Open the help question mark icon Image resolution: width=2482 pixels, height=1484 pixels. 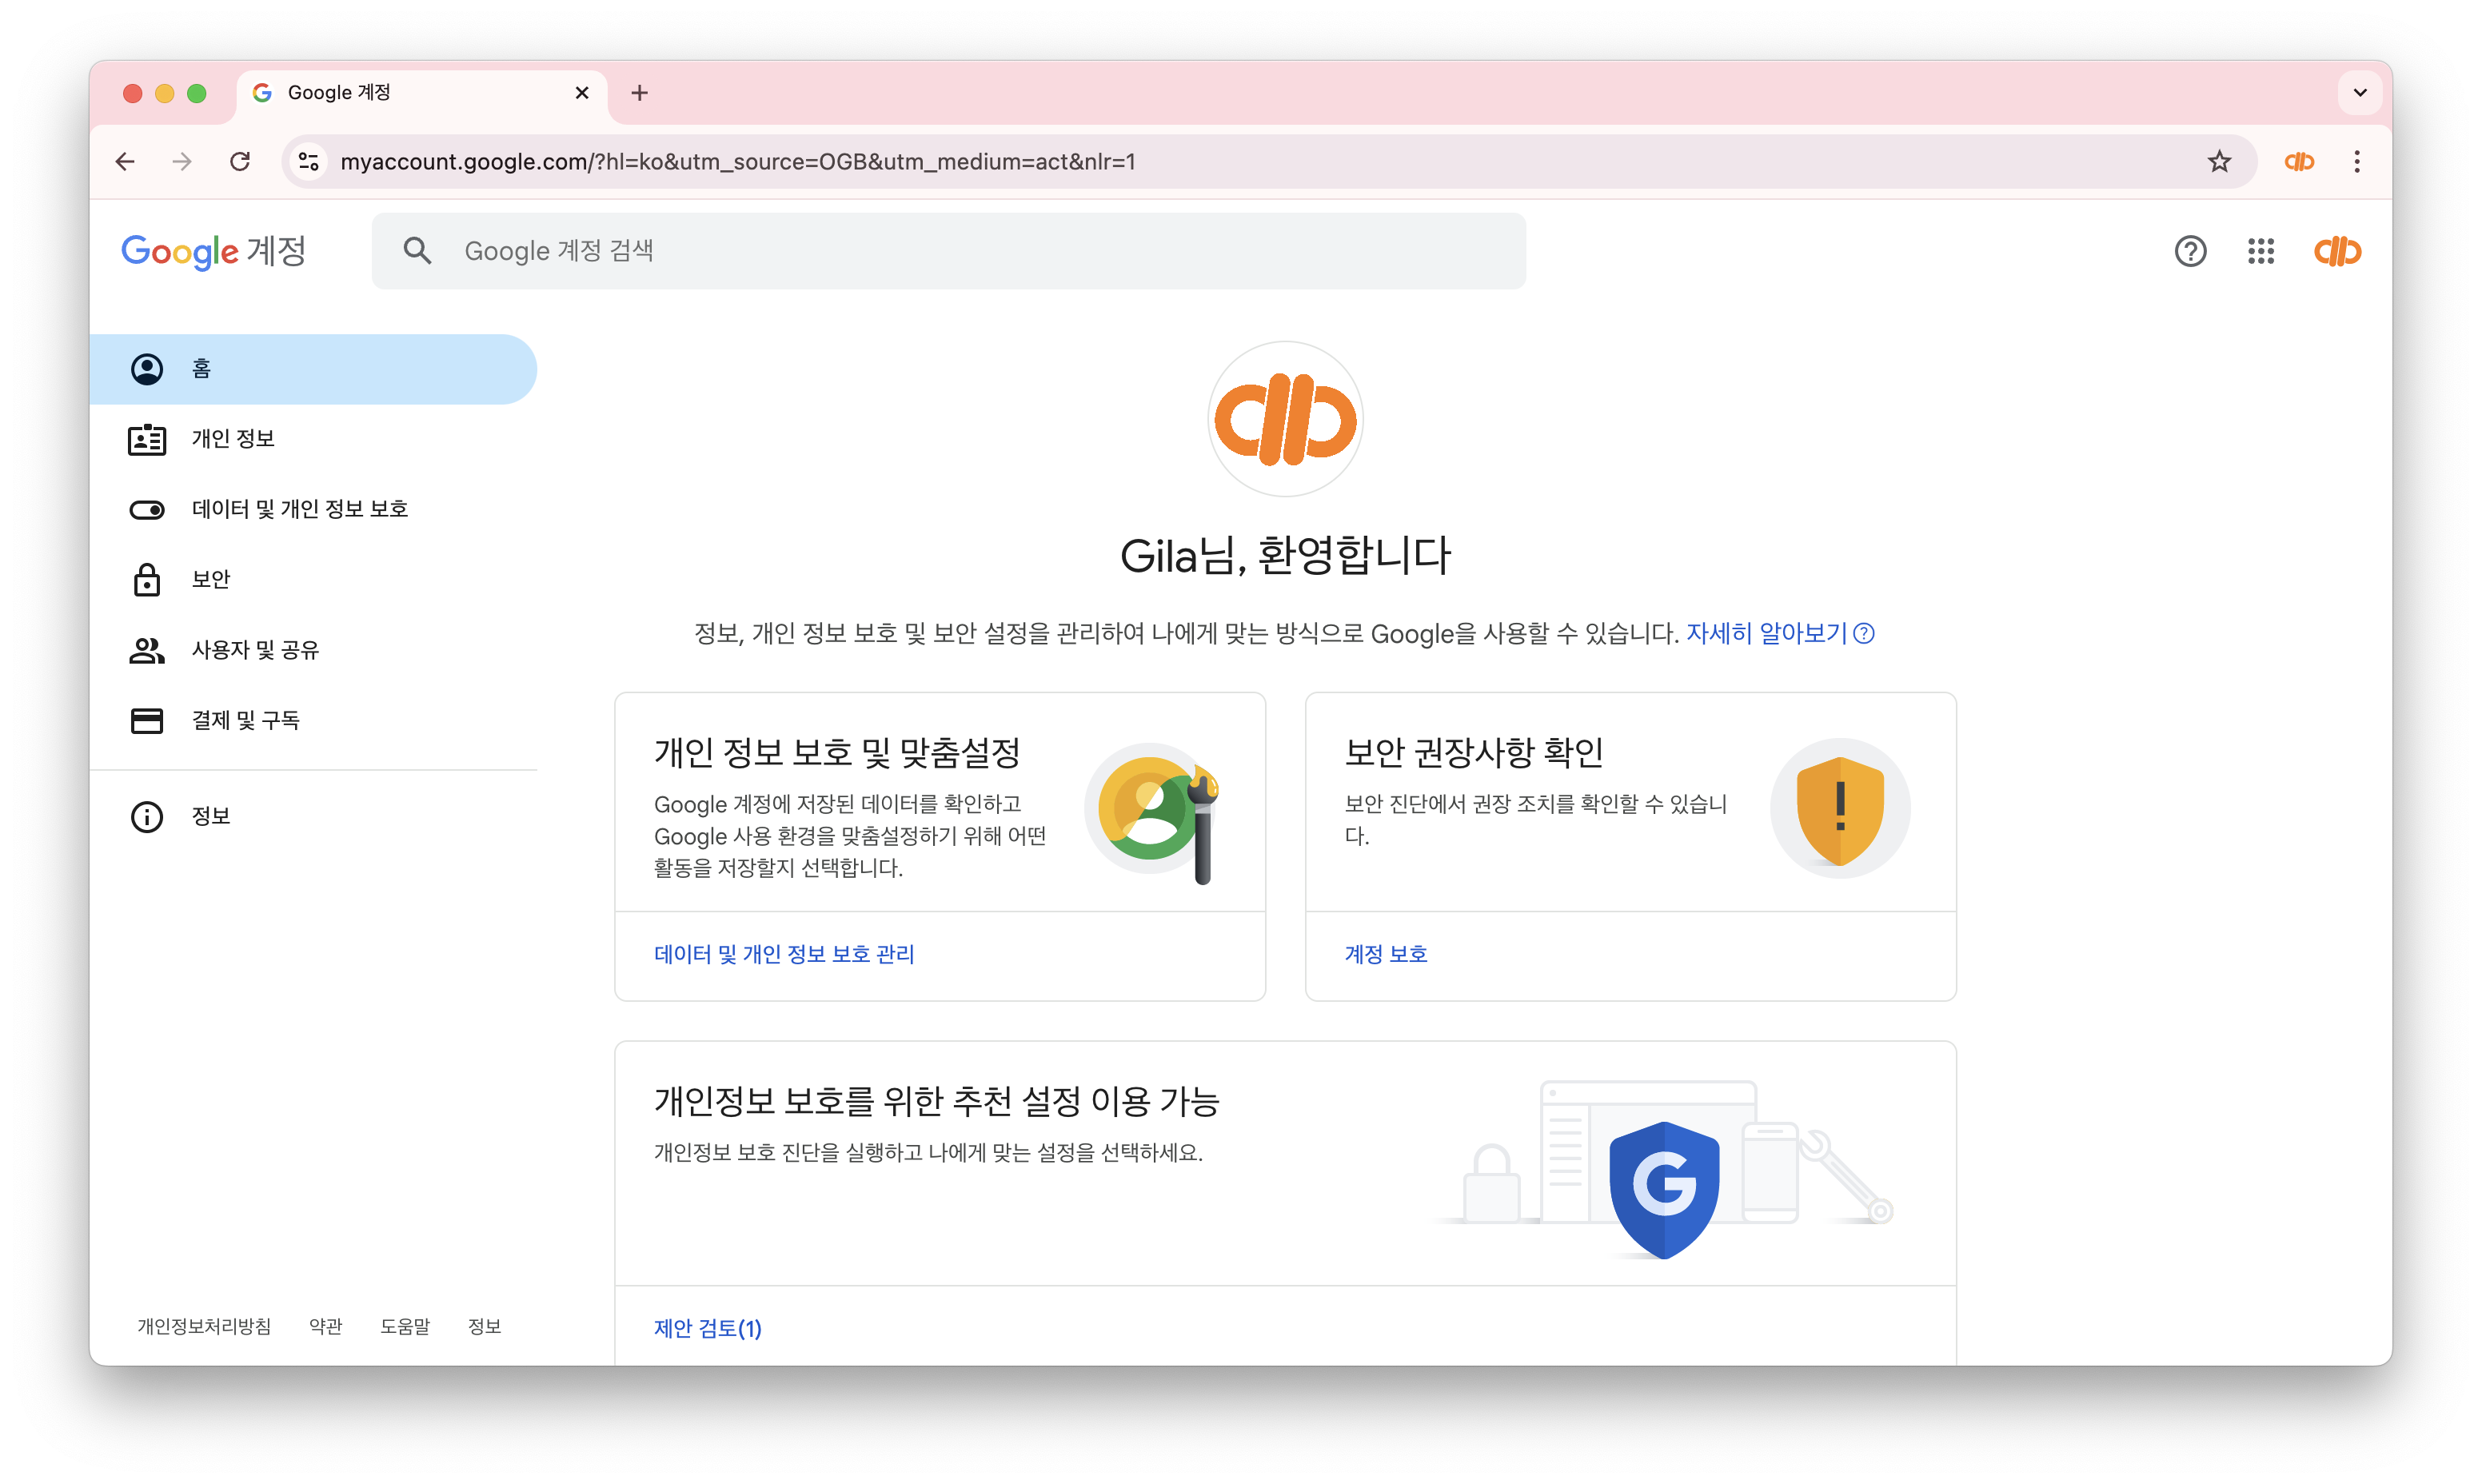click(x=2190, y=251)
